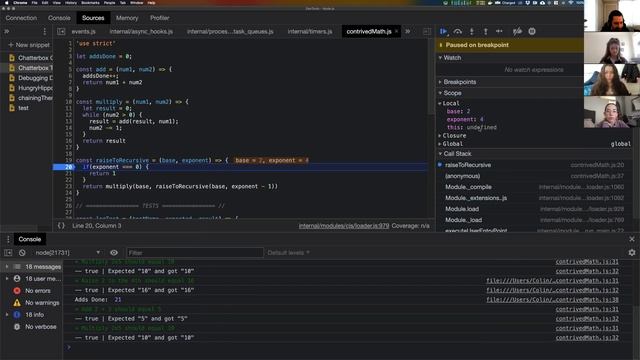The width and height of the screenshot is (640, 360).
Task: Toggle breakpoint on line number 23
Action: pyautogui.click(x=68, y=186)
